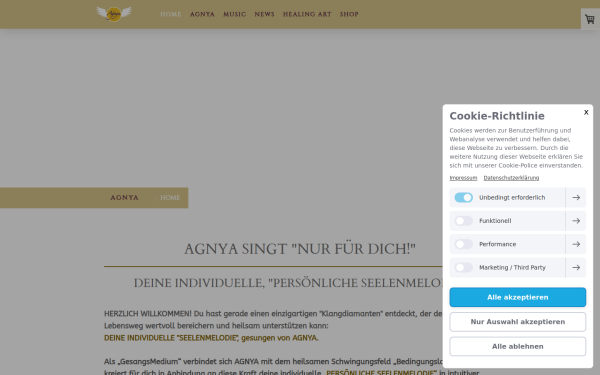
Task: Expand details arrow for Marketing / Third Party
Action: pyautogui.click(x=576, y=267)
